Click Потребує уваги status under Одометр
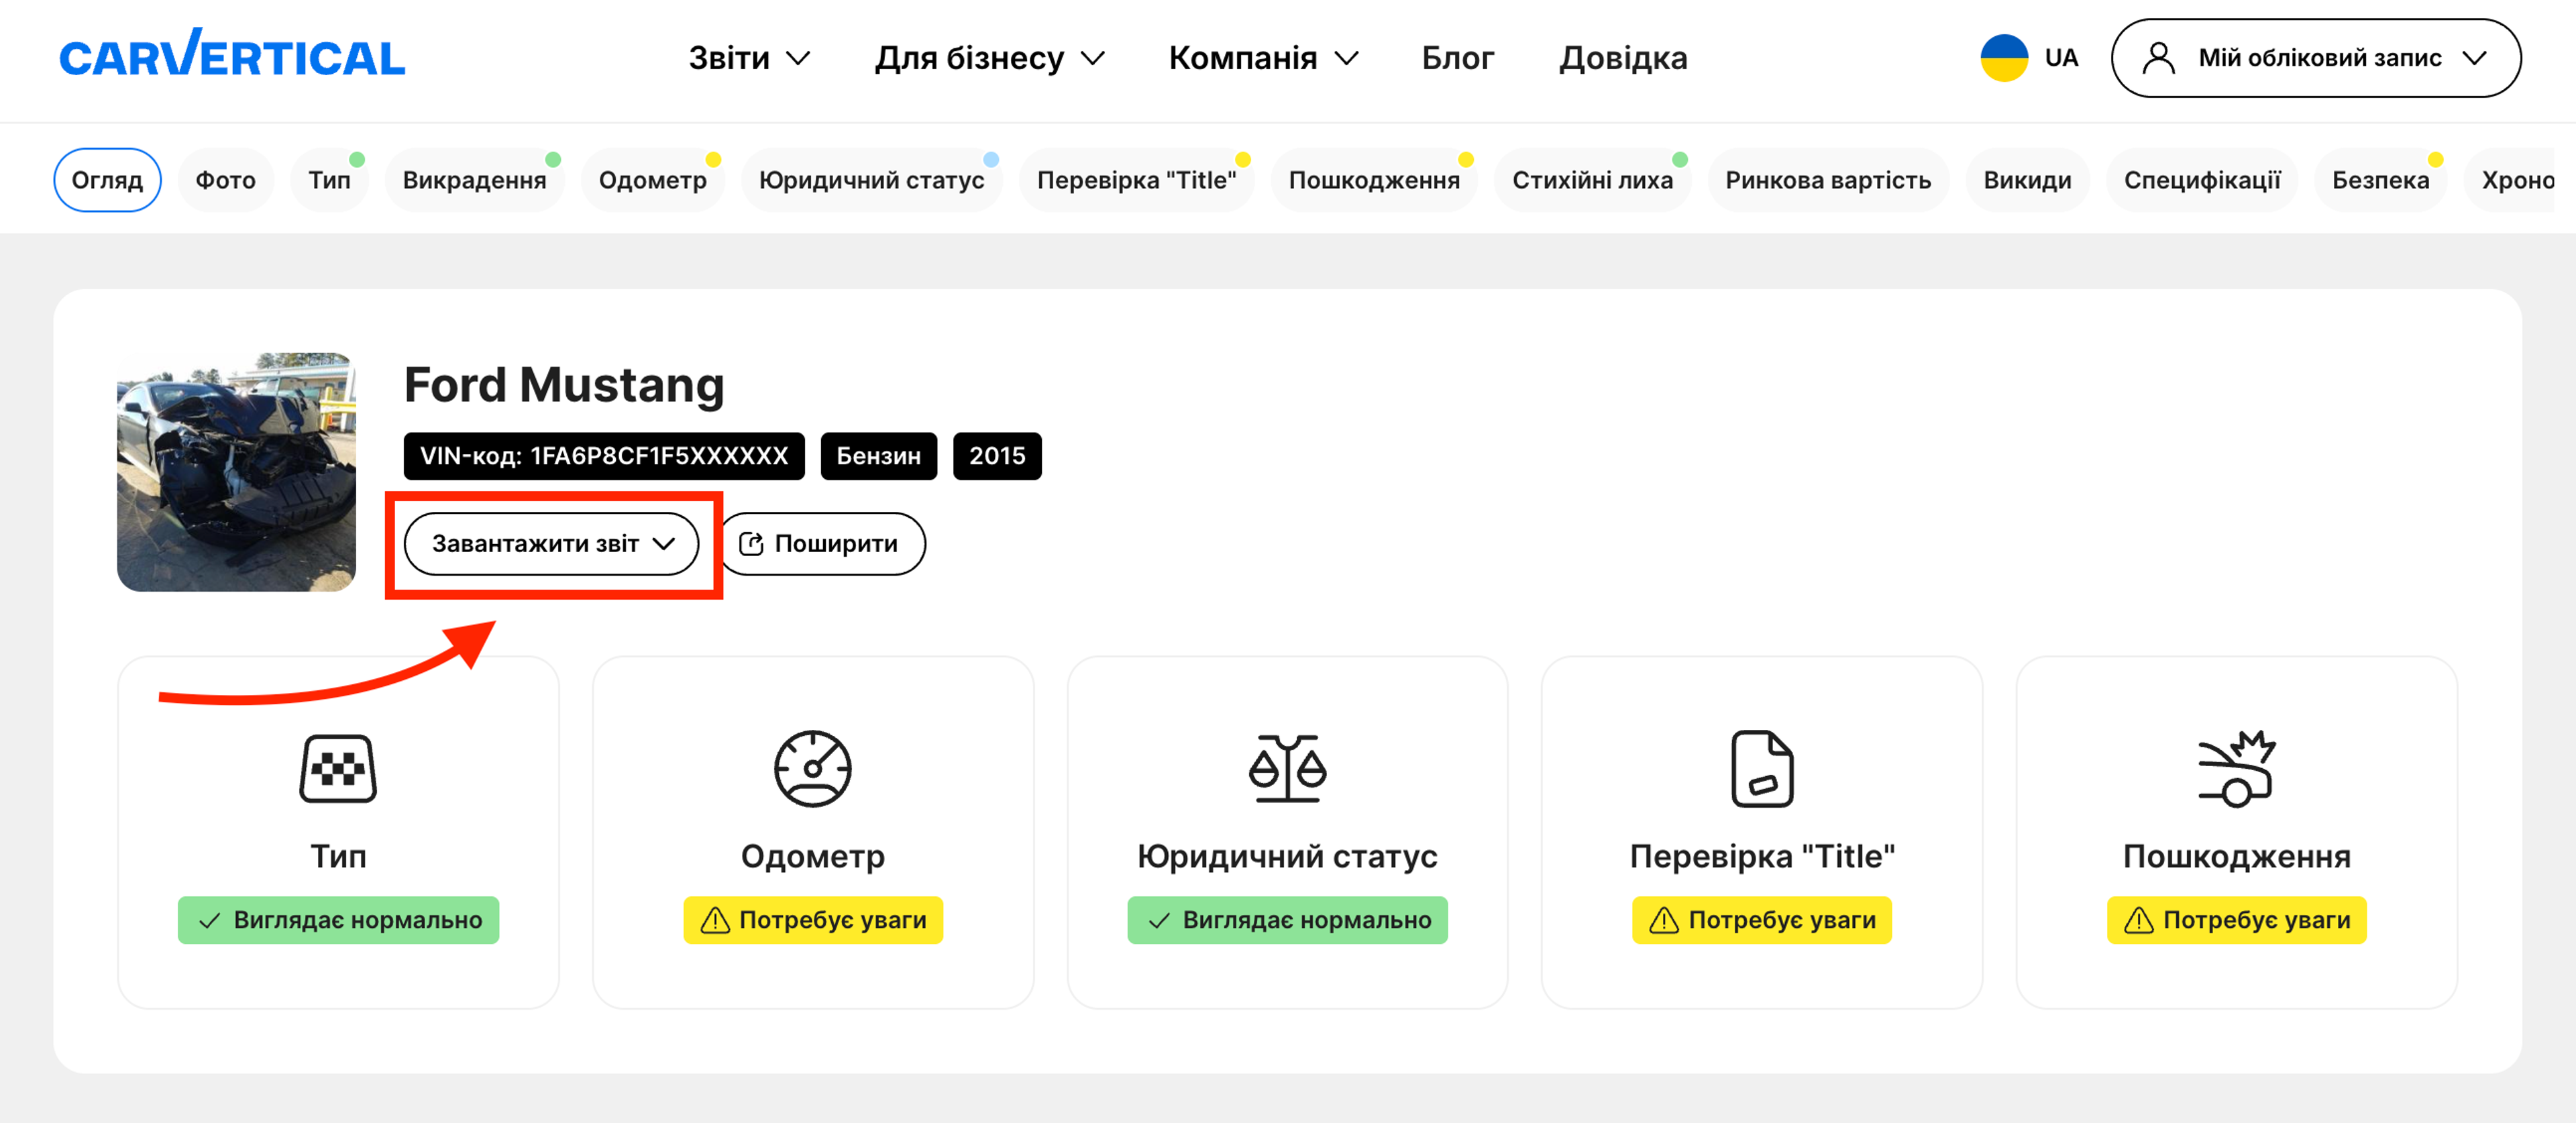2576x1123 pixels. tap(813, 920)
